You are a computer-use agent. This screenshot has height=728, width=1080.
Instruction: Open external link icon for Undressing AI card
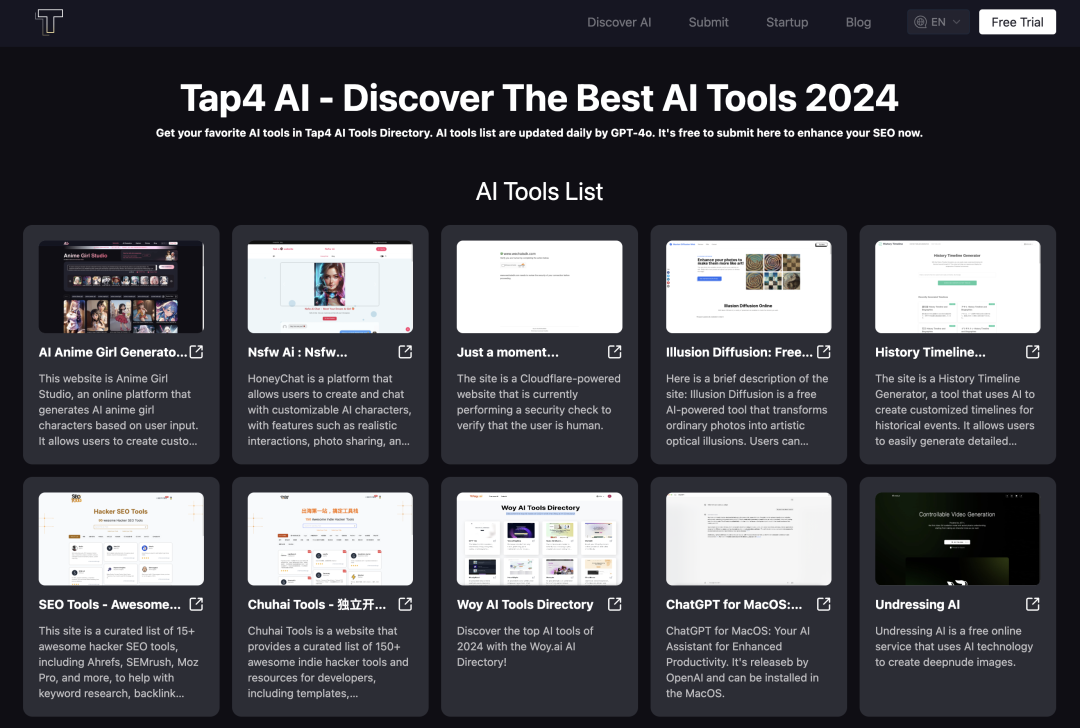click(1032, 604)
